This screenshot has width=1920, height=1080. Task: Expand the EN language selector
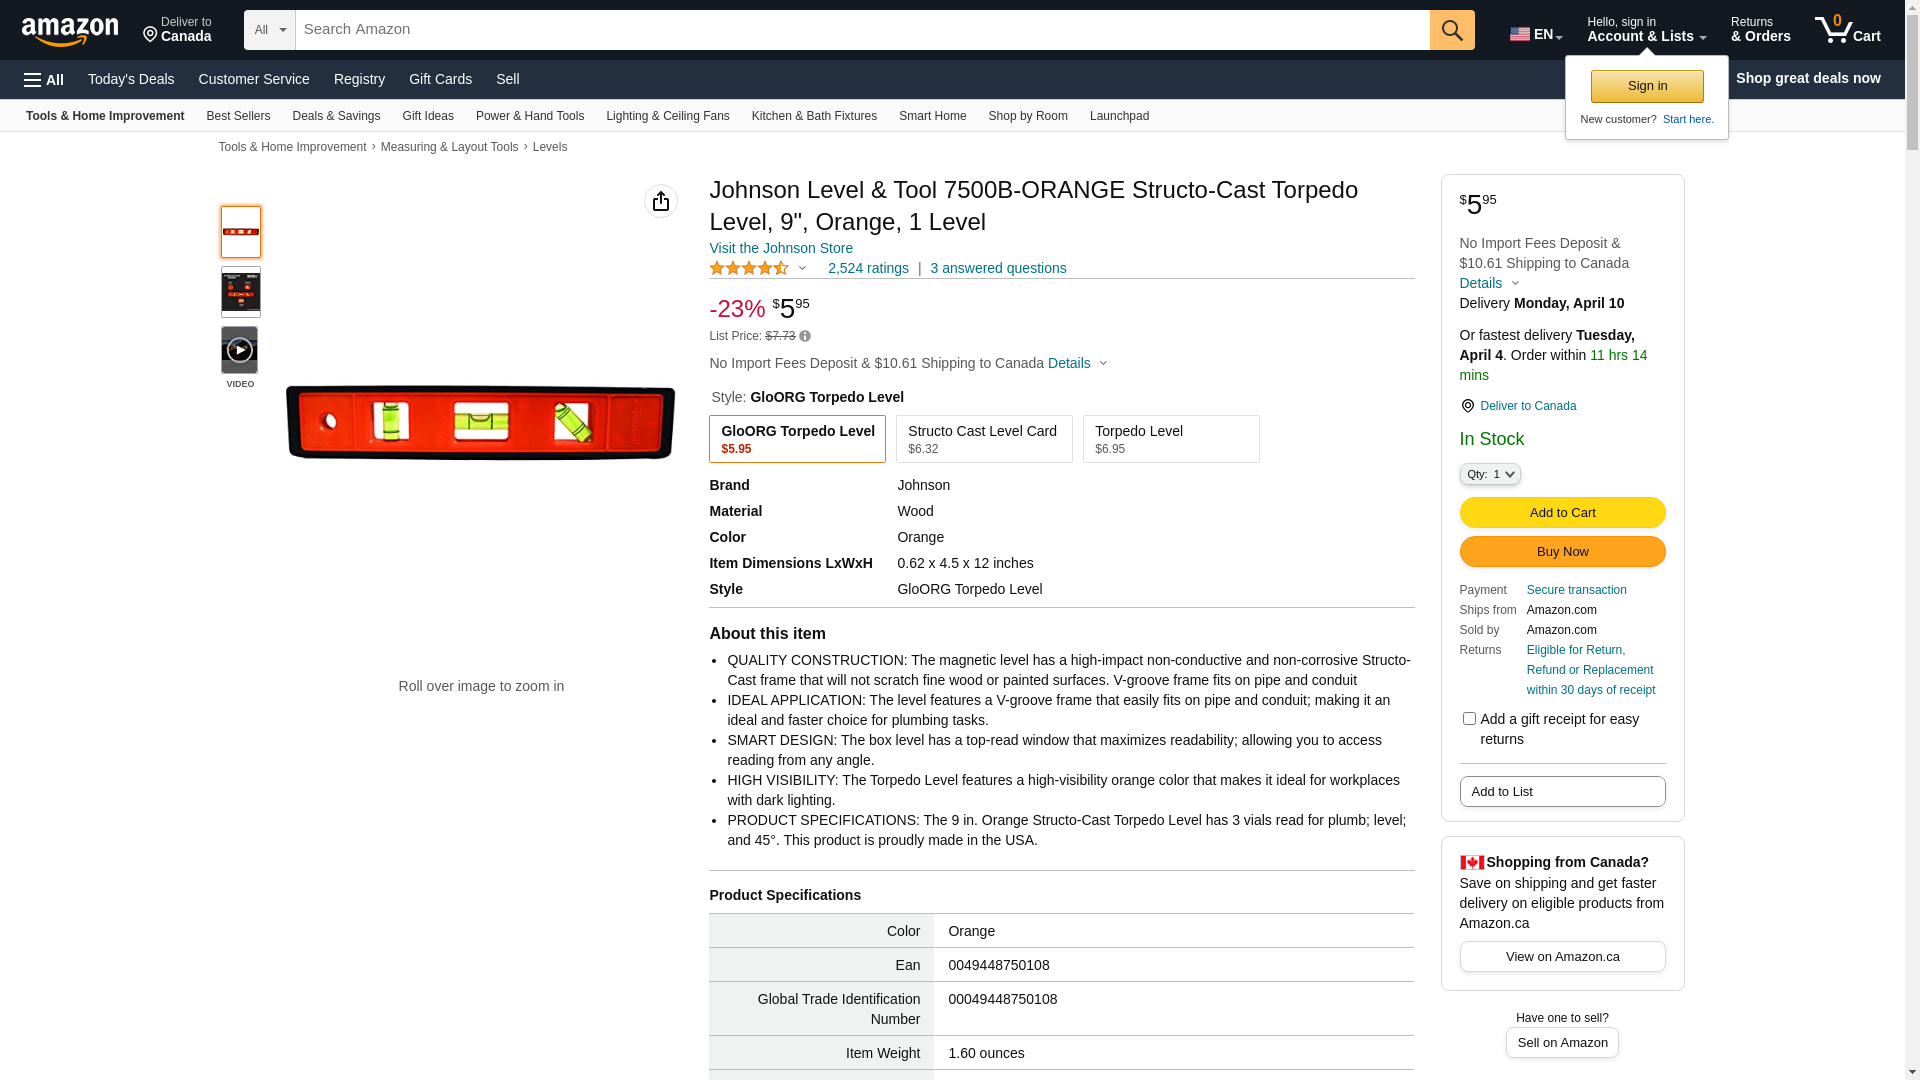coord(1535,34)
